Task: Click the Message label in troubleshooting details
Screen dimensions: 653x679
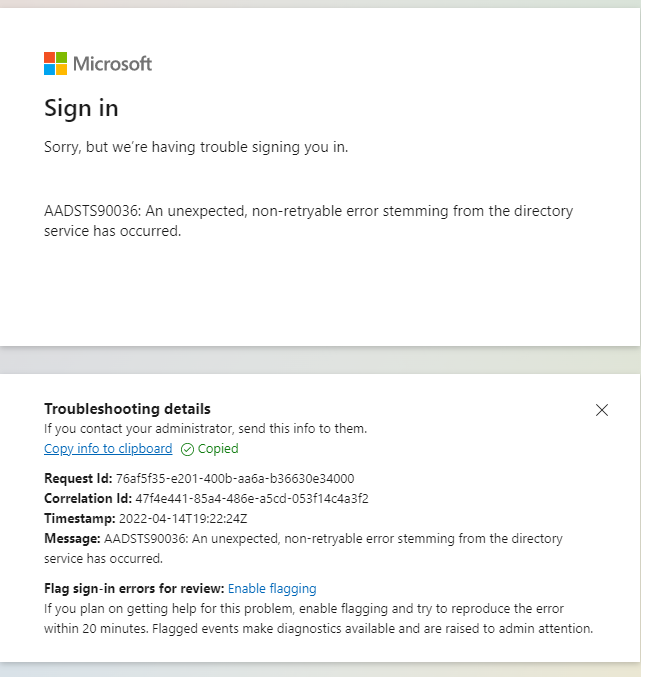Action: 72,538
